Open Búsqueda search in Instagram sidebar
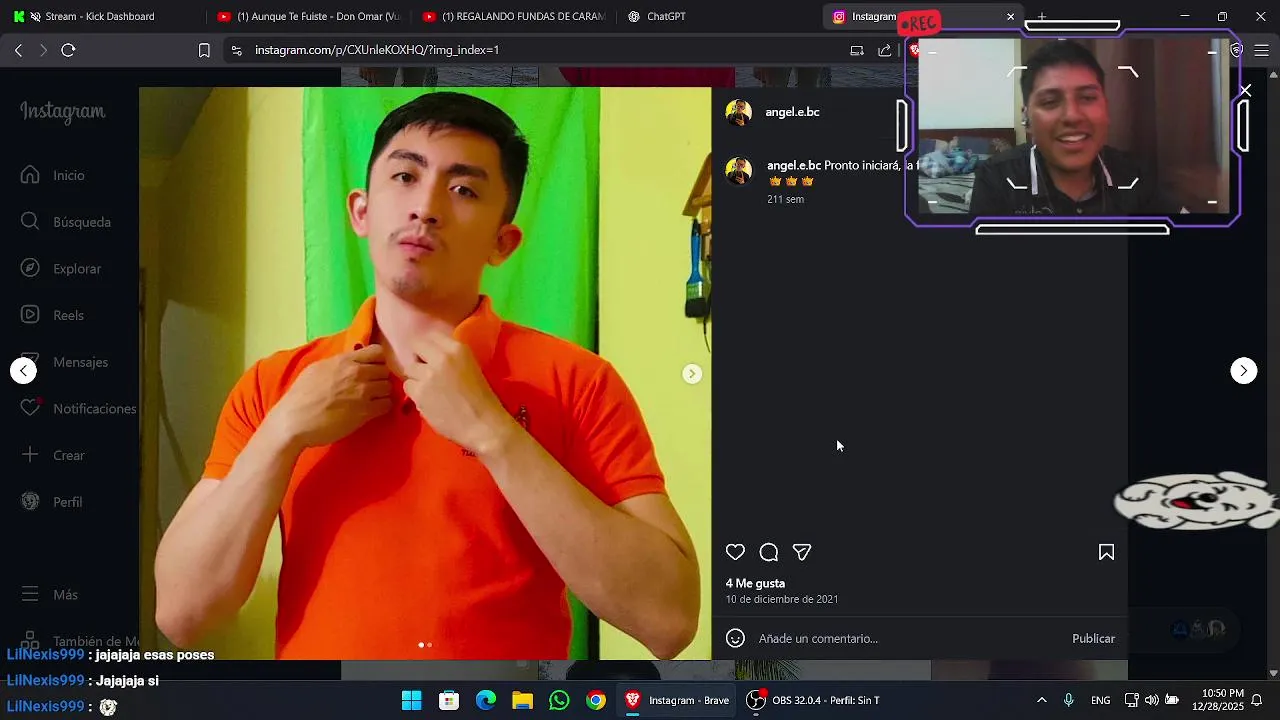The width and height of the screenshot is (1280, 720). [68, 222]
